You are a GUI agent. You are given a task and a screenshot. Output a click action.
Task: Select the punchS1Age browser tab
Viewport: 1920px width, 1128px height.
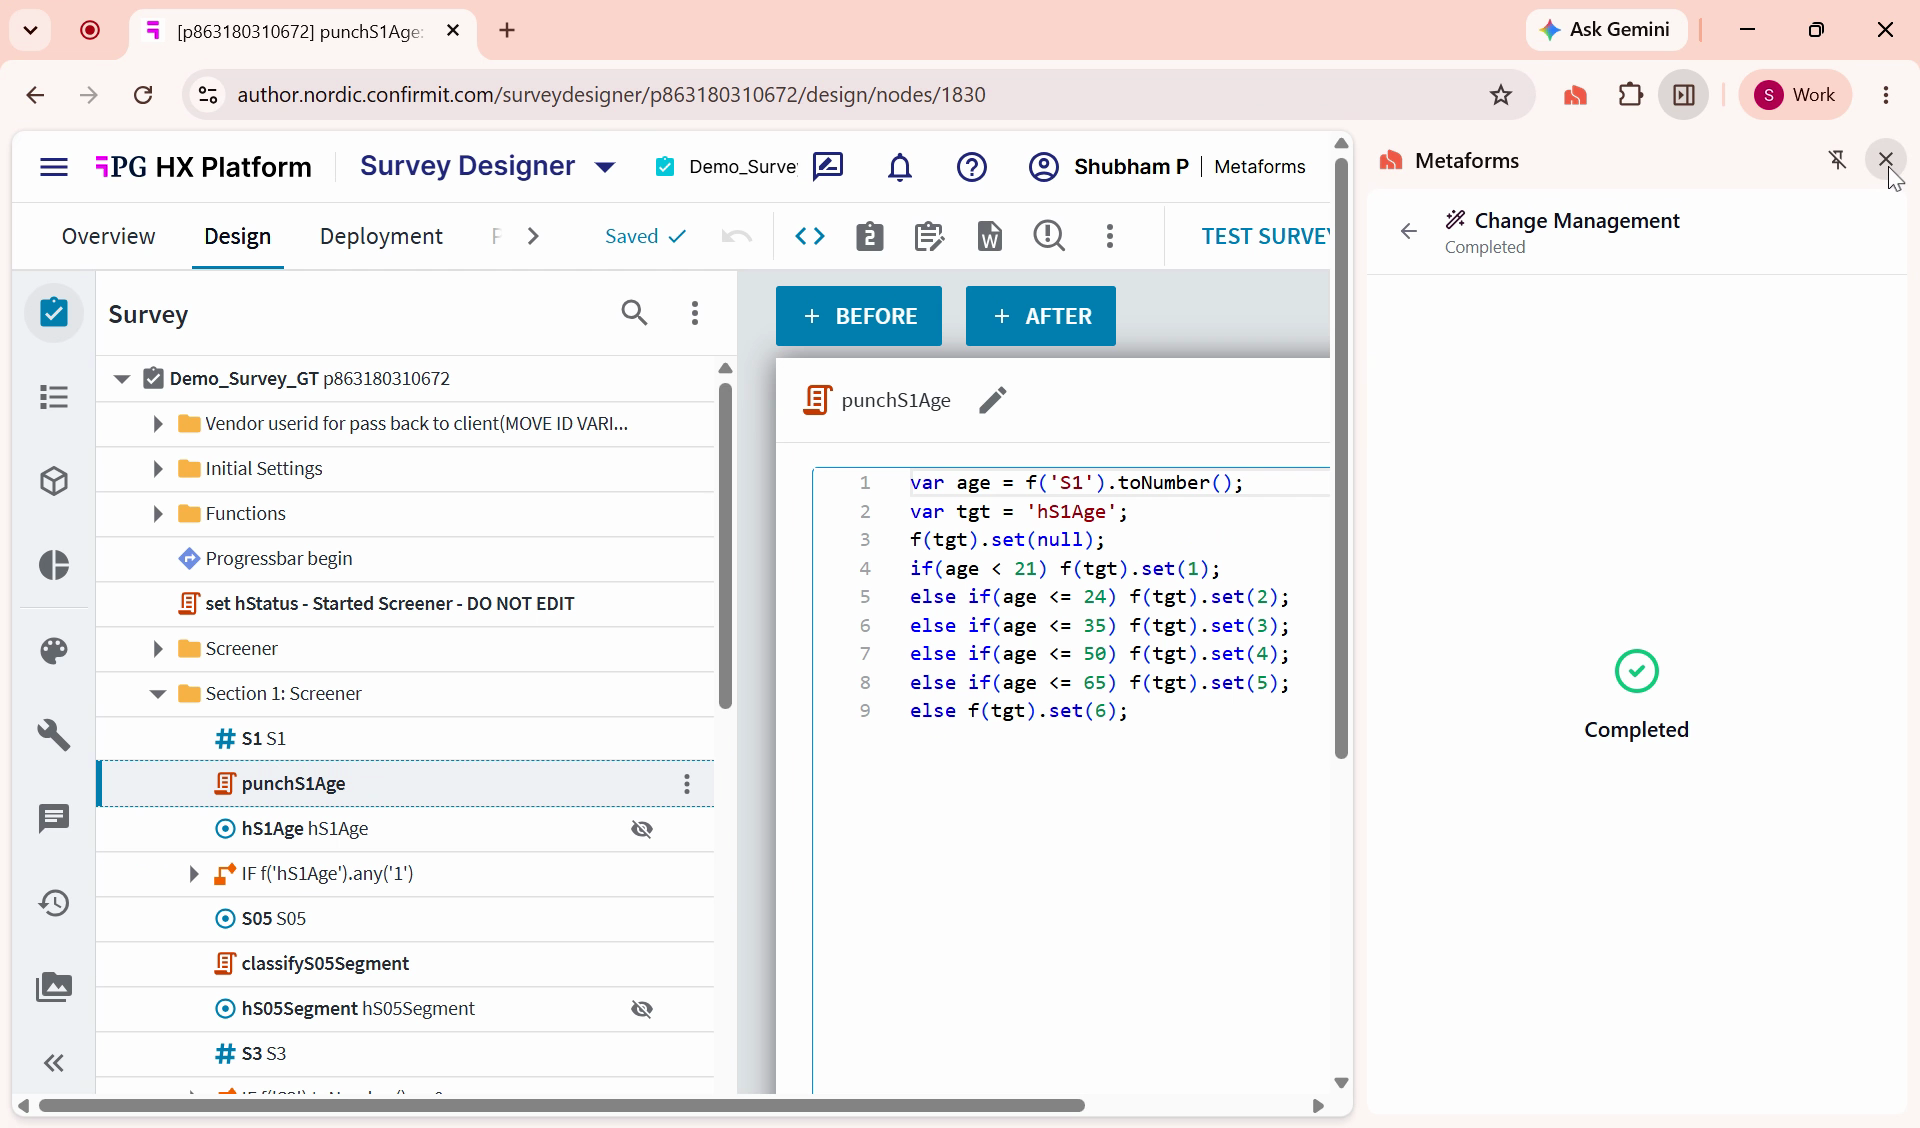[300, 31]
